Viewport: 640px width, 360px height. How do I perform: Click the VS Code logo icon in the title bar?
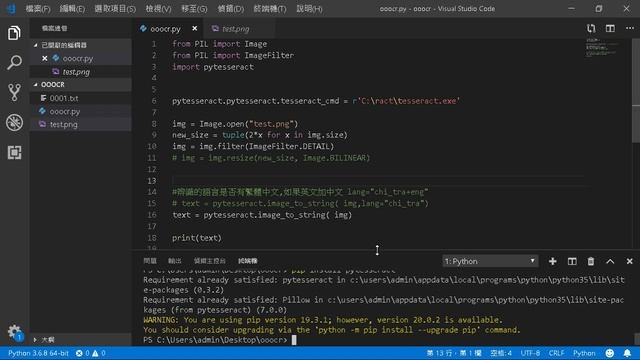click(11, 9)
